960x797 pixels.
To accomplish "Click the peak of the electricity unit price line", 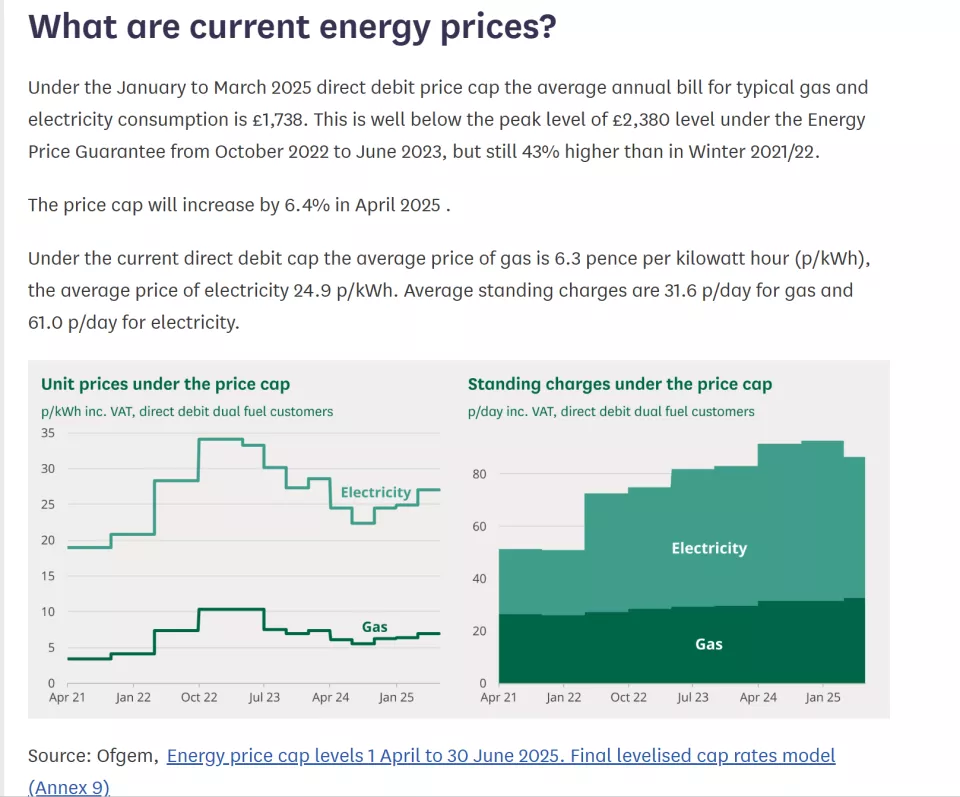I will 220,439.
